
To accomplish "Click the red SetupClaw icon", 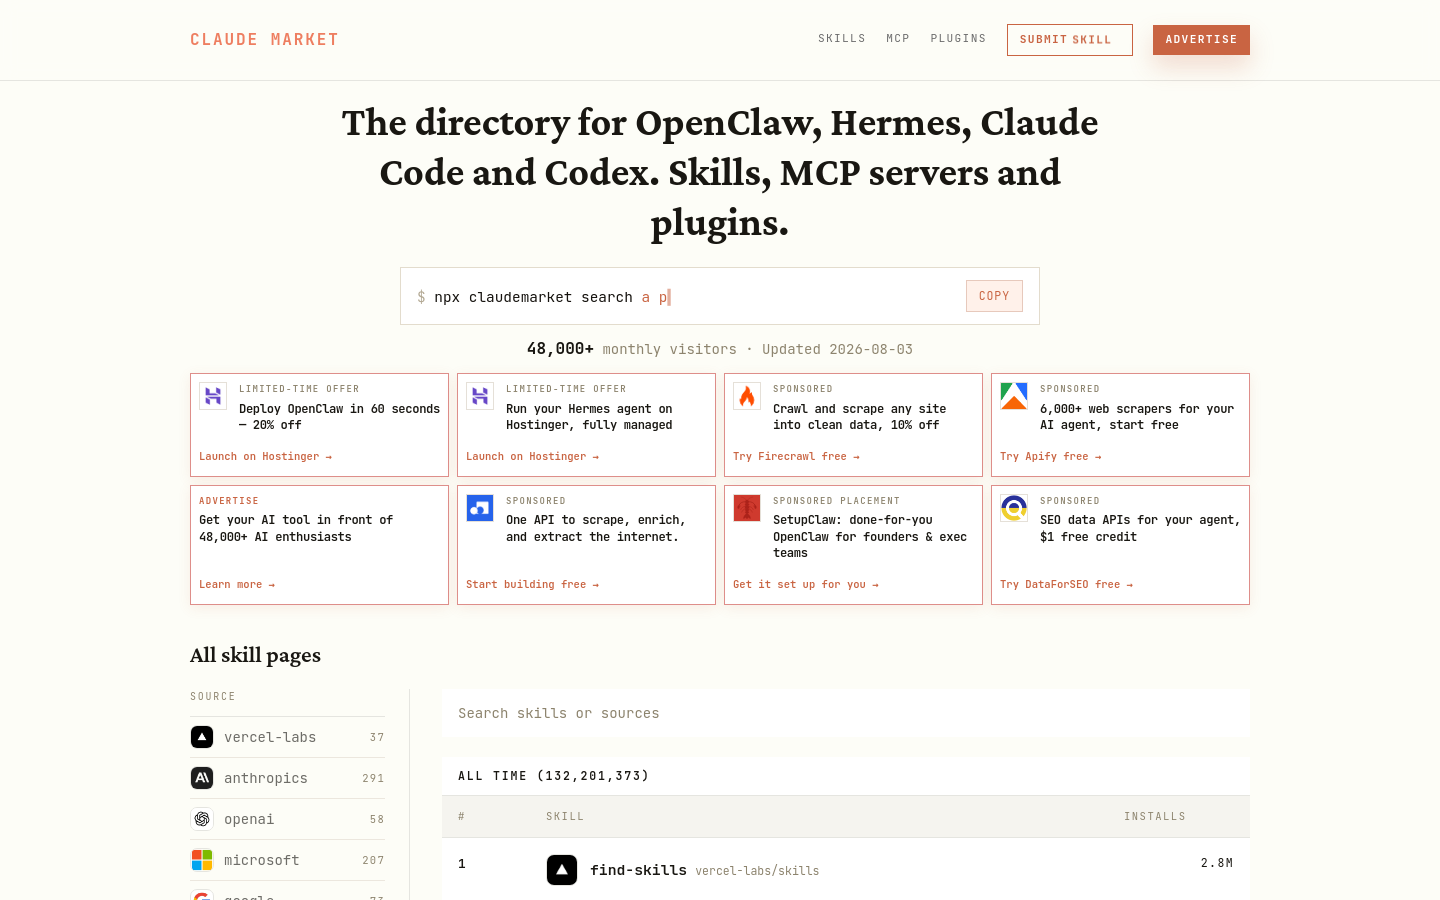I will 747,508.
